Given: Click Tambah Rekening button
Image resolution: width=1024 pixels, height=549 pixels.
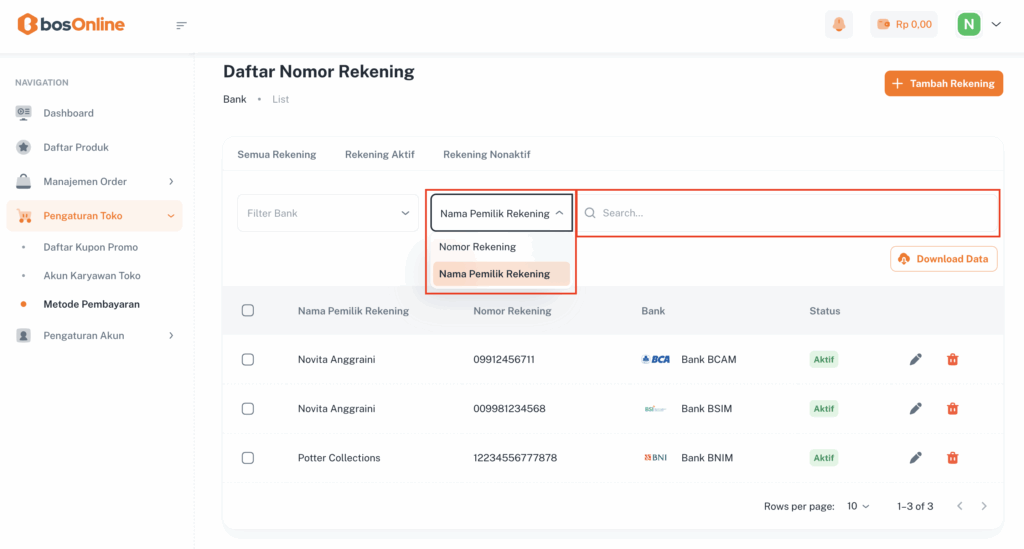Looking at the screenshot, I should (943, 83).
